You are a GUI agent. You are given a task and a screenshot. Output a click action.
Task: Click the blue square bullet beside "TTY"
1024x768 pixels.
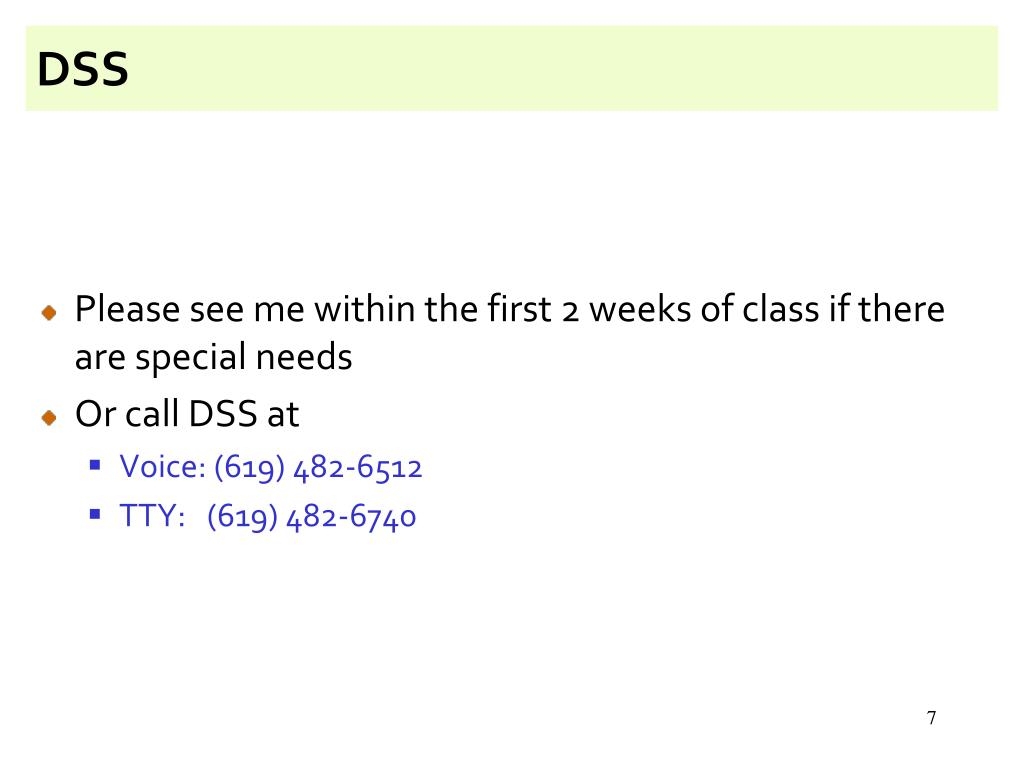point(95,513)
